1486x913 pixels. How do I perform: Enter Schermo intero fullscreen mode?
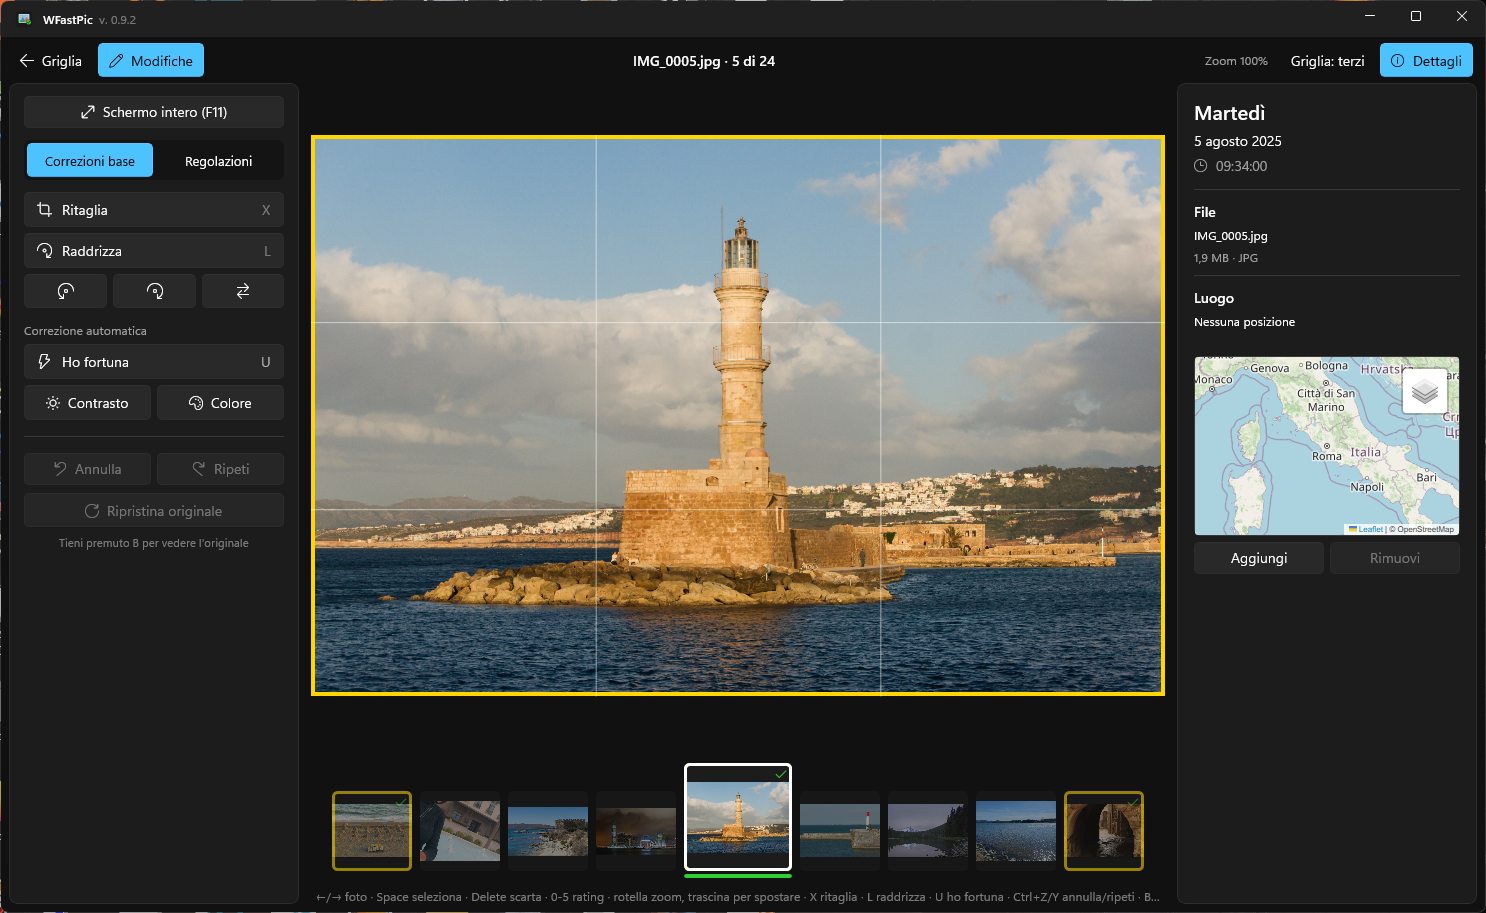(x=154, y=112)
